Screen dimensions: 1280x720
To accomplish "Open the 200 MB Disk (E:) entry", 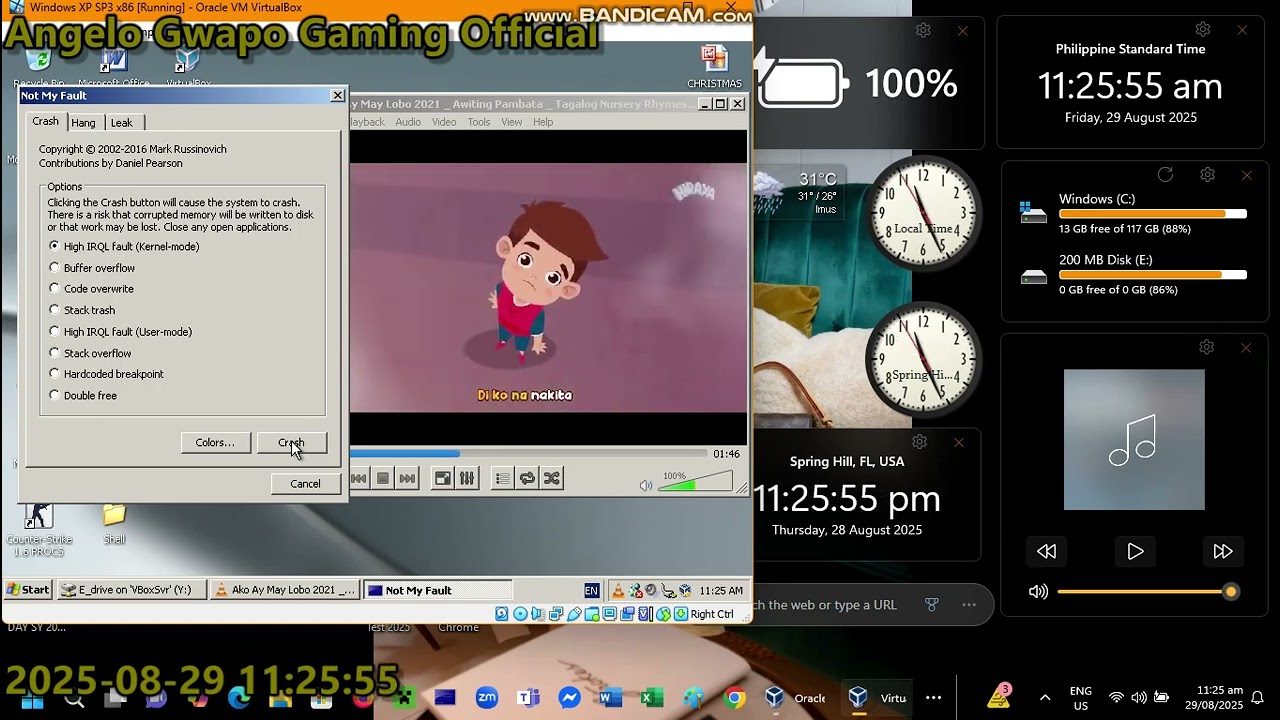I will (x=1133, y=274).
